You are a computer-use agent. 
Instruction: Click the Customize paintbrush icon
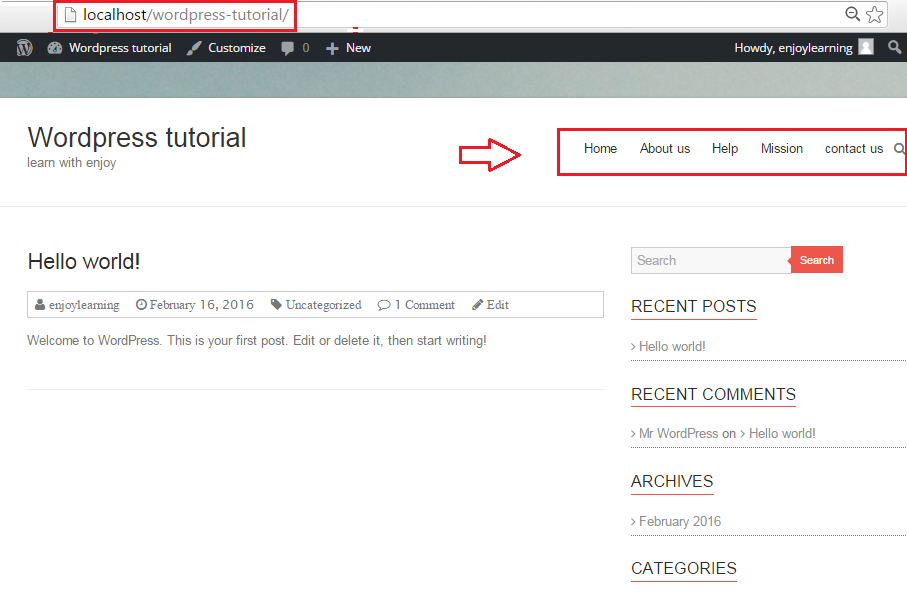click(x=194, y=48)
